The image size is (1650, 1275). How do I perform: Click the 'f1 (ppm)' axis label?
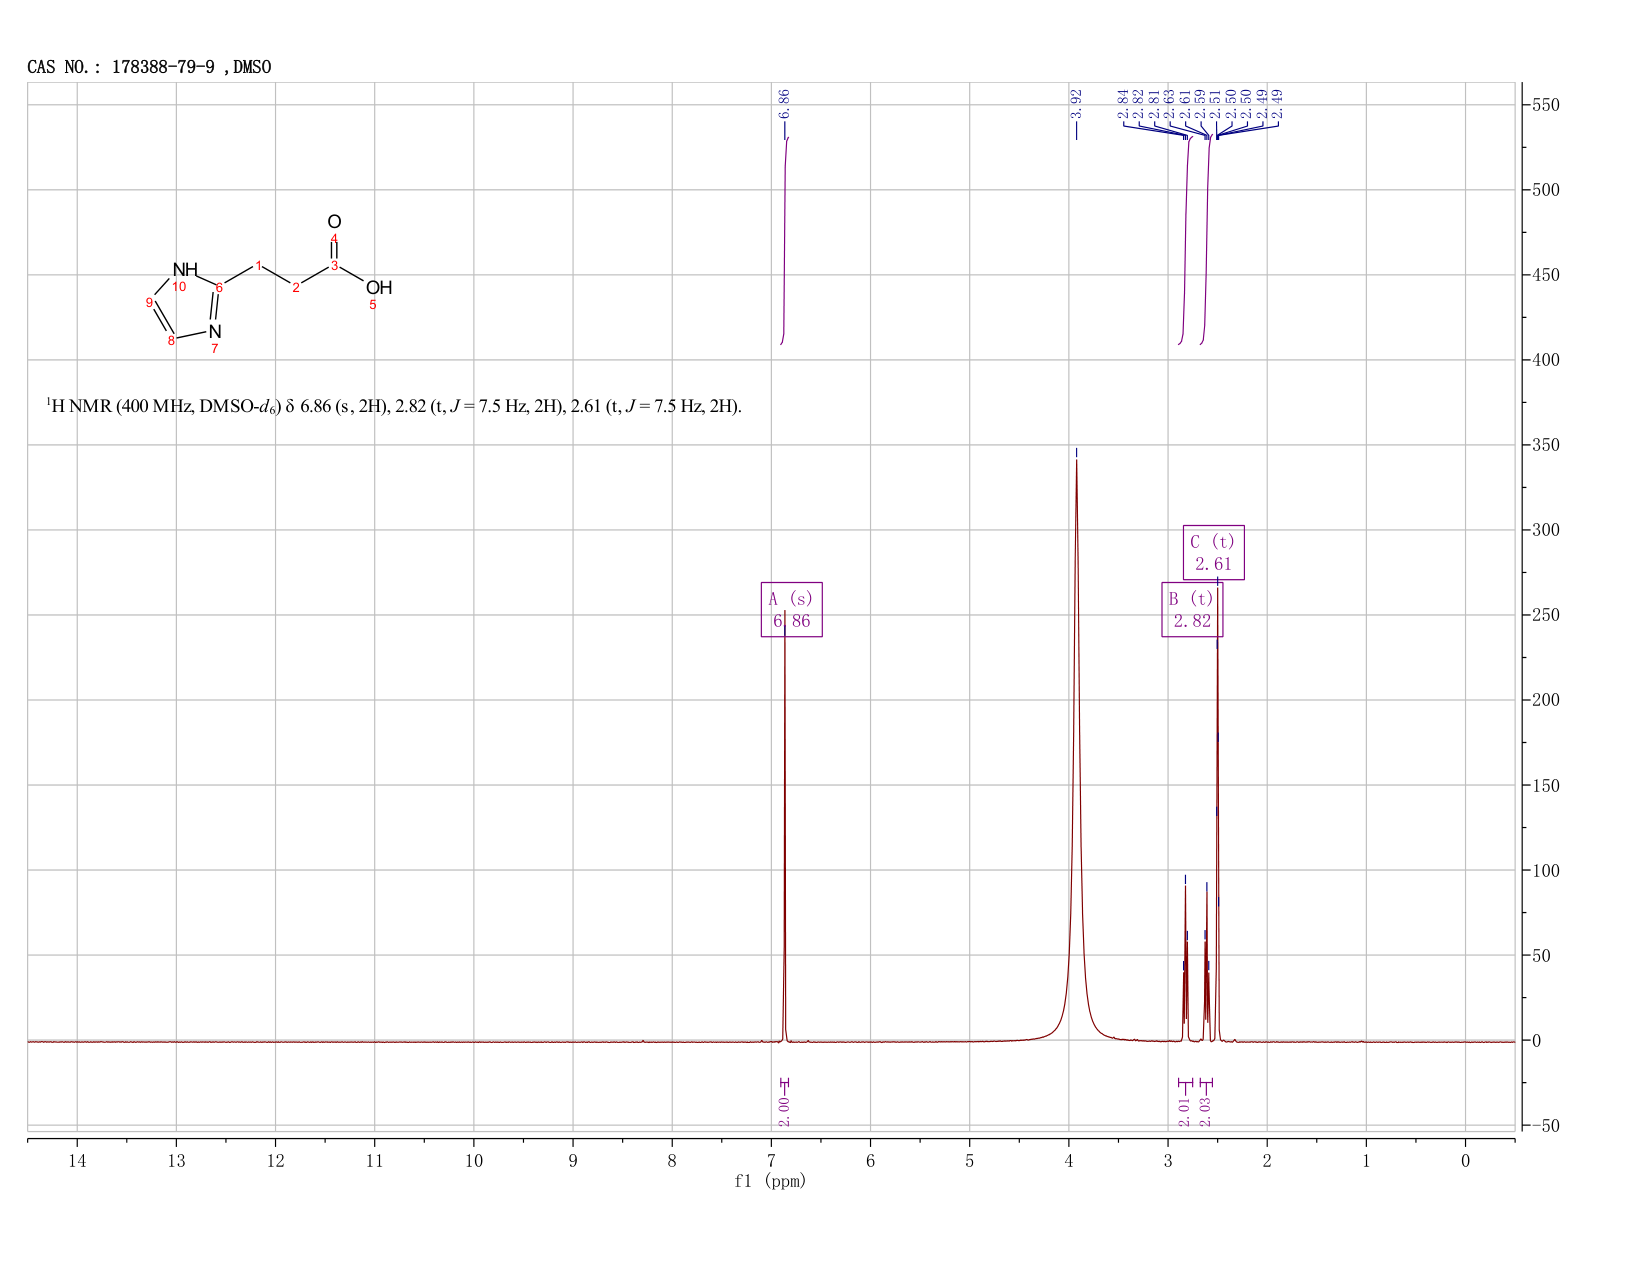tap(770, 1181)
